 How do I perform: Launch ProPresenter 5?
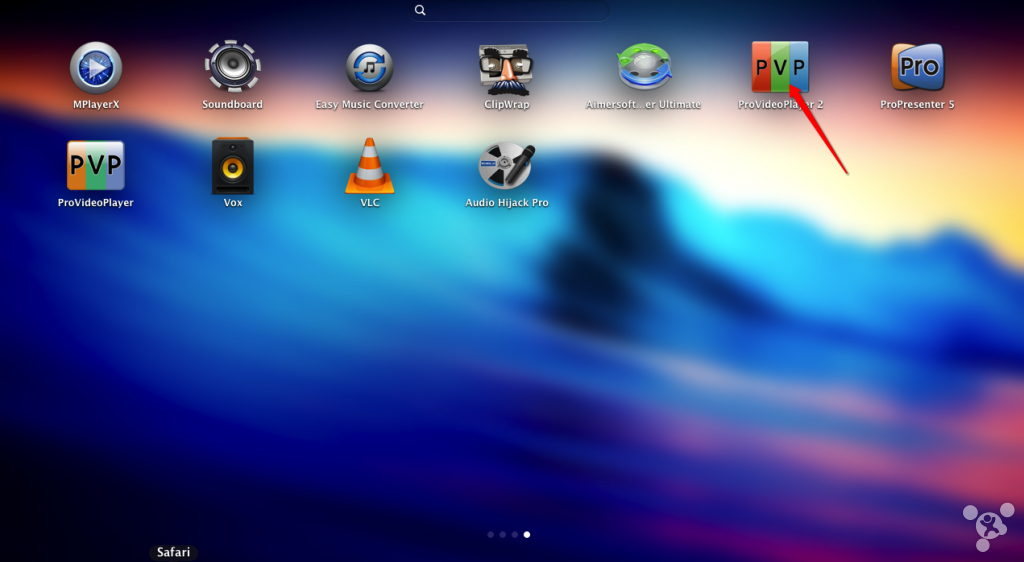tap(917, 68)
